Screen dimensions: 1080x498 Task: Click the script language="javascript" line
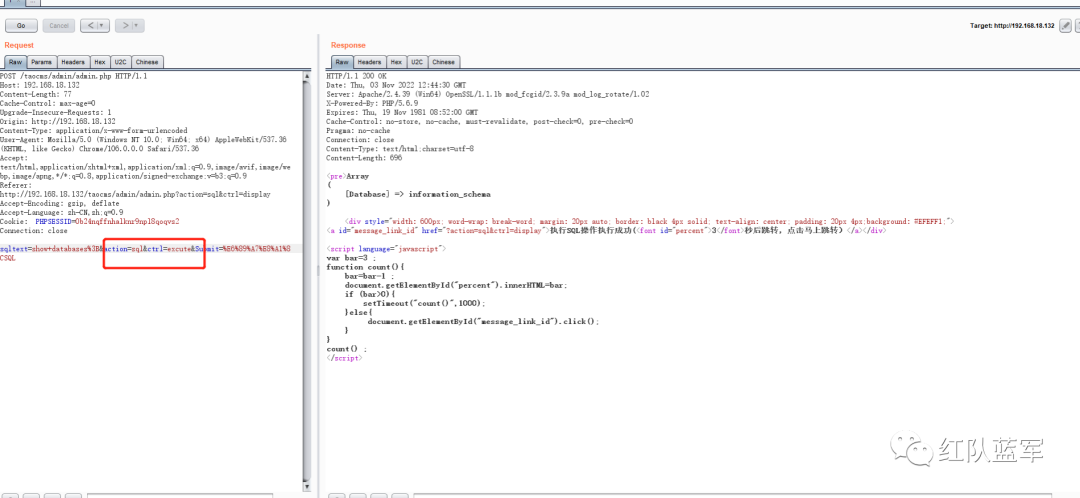click(x=386, y=248)
